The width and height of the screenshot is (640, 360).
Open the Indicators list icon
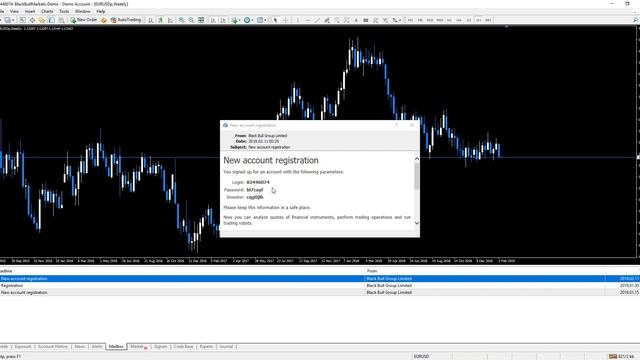point(235,20)
